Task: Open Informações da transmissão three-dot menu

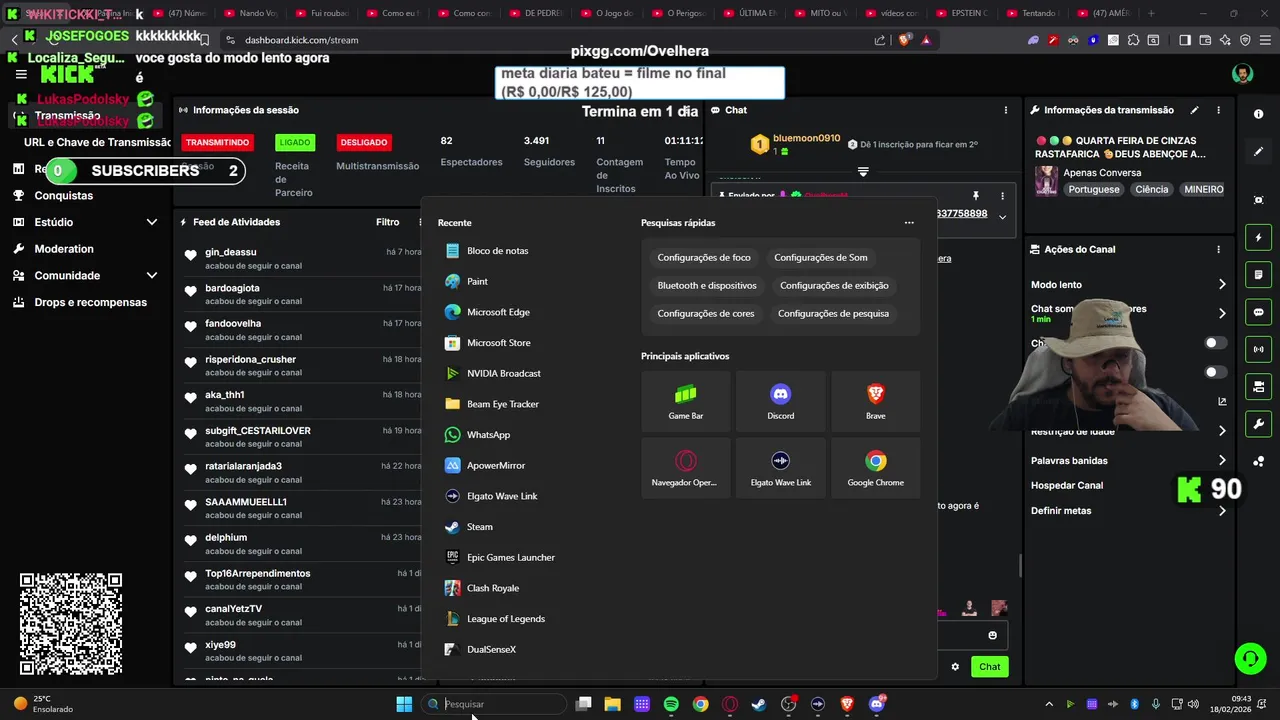Action: coord(1218,110)
